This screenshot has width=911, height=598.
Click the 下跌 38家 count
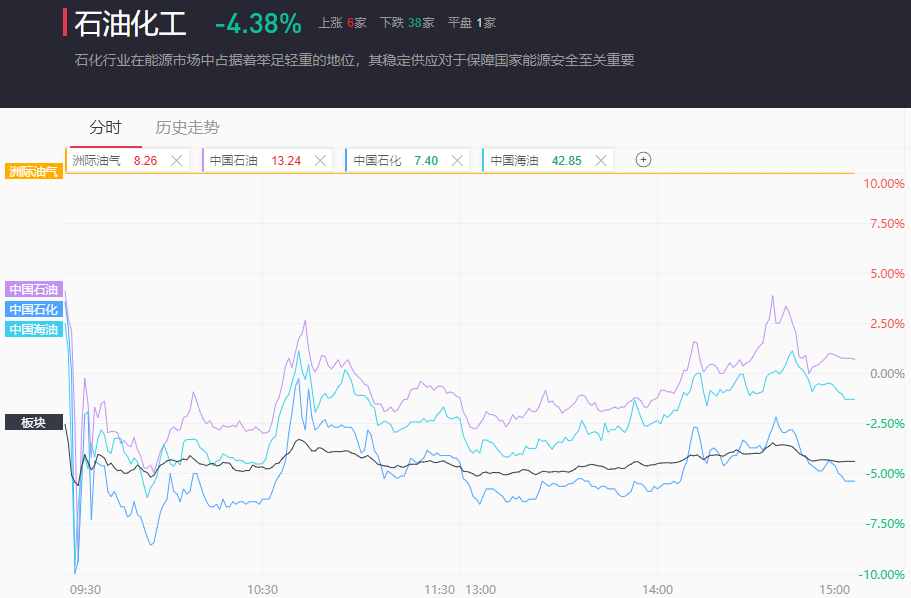coord(407,23)
